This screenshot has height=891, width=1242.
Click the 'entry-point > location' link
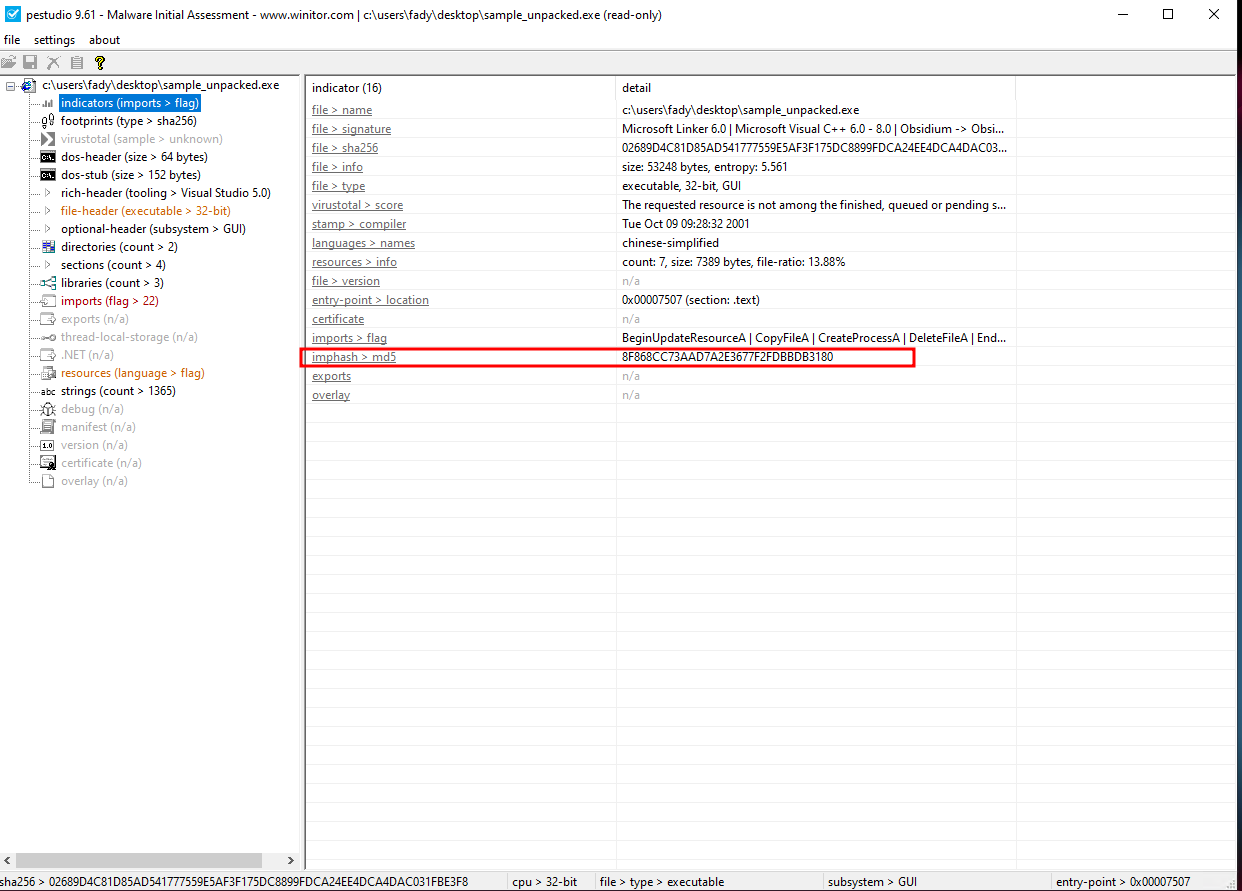pyautogui.click(x=370, y=300)
